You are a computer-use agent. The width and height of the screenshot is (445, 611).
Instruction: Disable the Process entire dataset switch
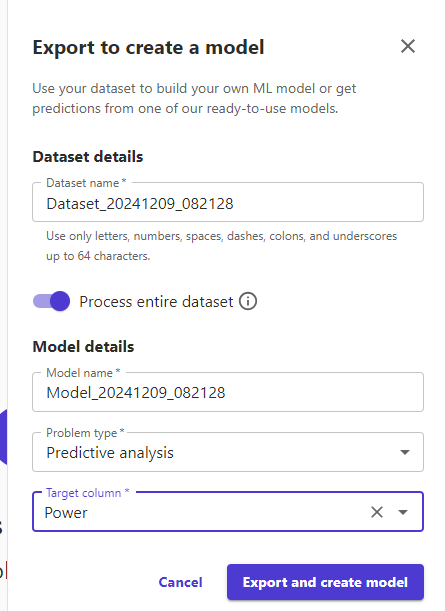[51, 301]
